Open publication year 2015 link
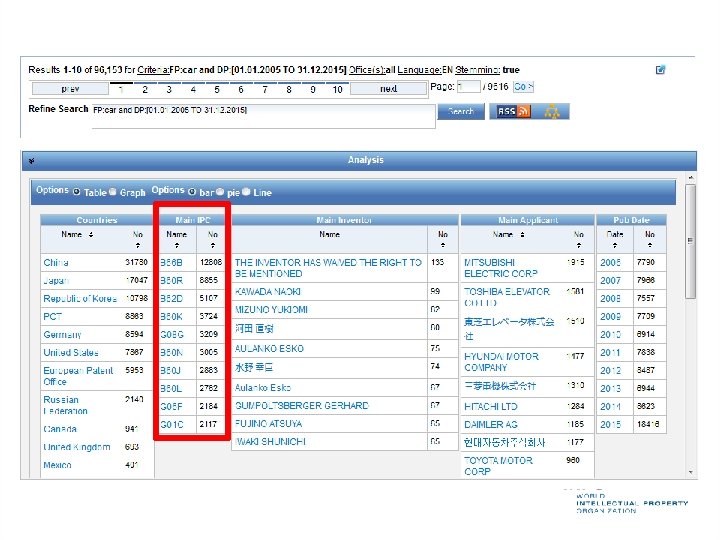 tap(610, 425)
